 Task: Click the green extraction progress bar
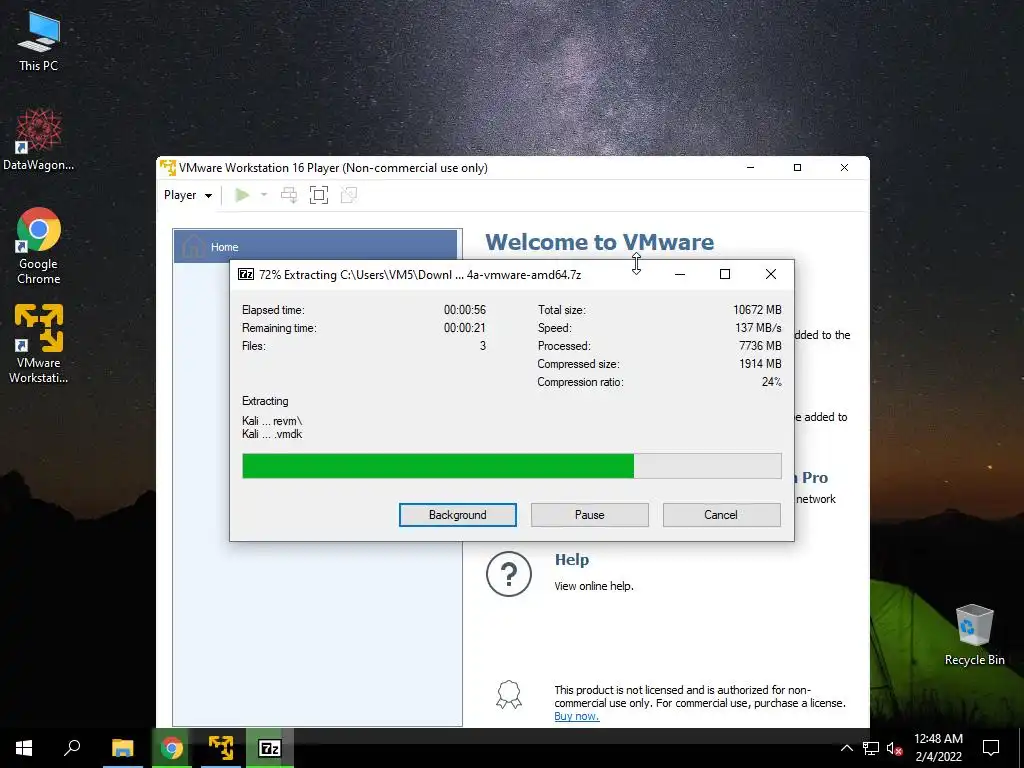point(511,466)
